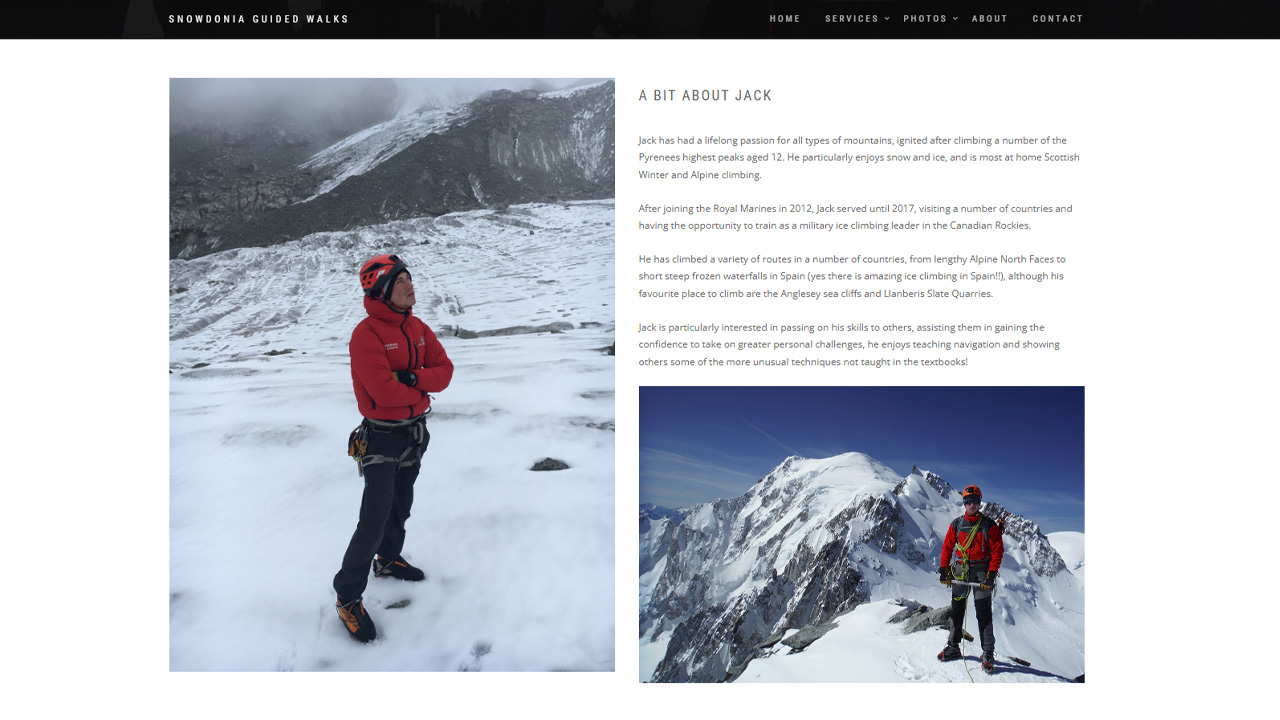Image resolution: width=1280 pixels, height=720 pixels.
Task: Click the paragraph mentioning the Royal Marines
Action: click(x=856, y=217)
